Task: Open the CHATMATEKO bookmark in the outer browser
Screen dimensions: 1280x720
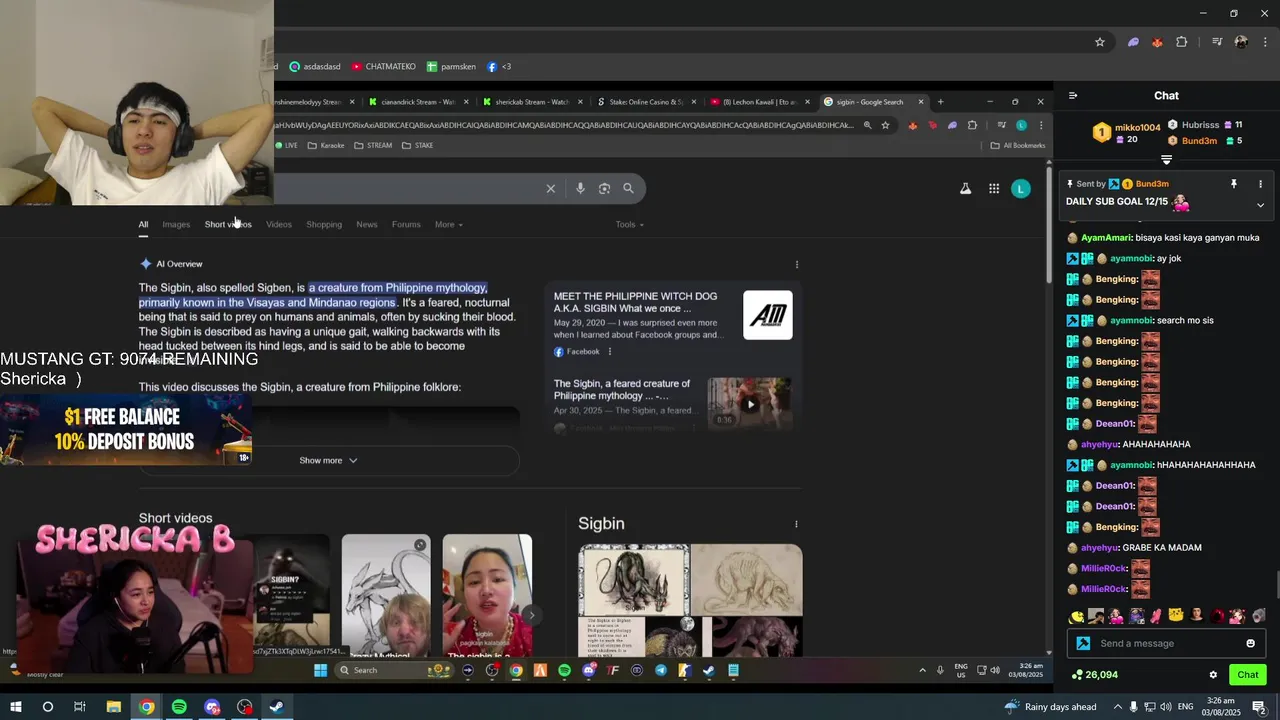Action: [383, 67]
